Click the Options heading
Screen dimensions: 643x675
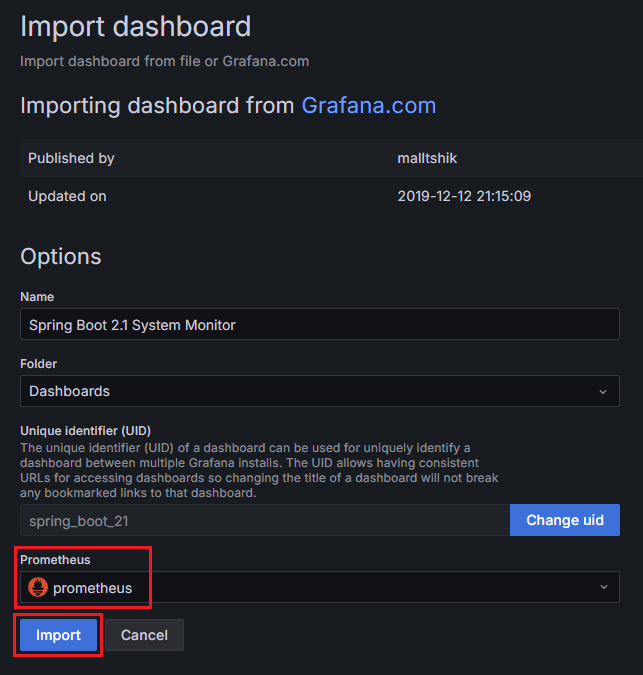pyautogui.click(x=61, y=257)
